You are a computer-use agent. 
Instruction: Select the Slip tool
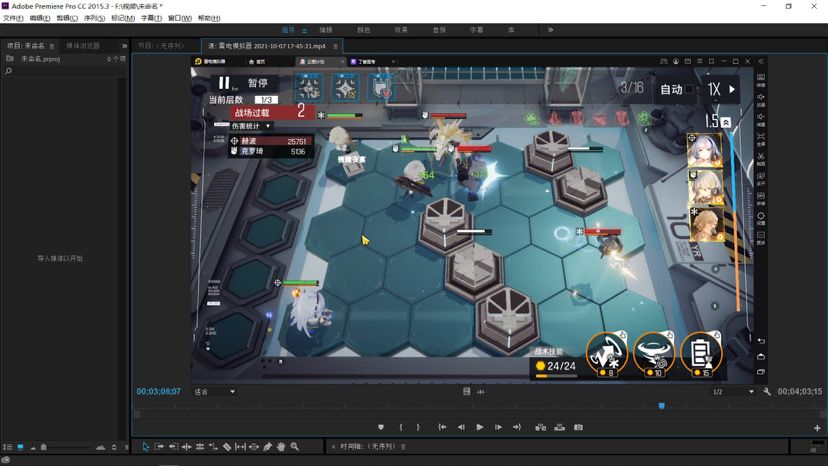click(240, 447)
